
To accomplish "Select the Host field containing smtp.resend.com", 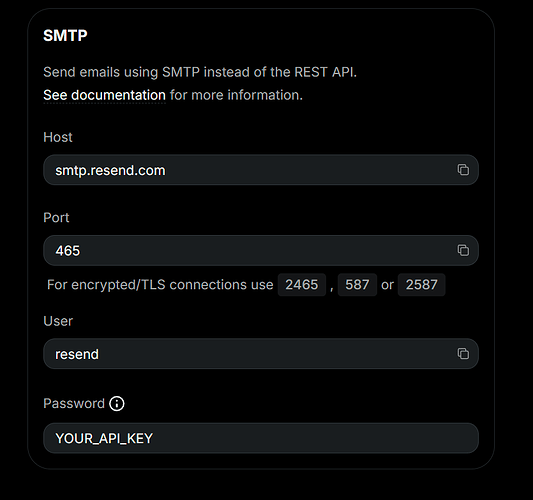I will pyautogui.click(x=261, y=170).
